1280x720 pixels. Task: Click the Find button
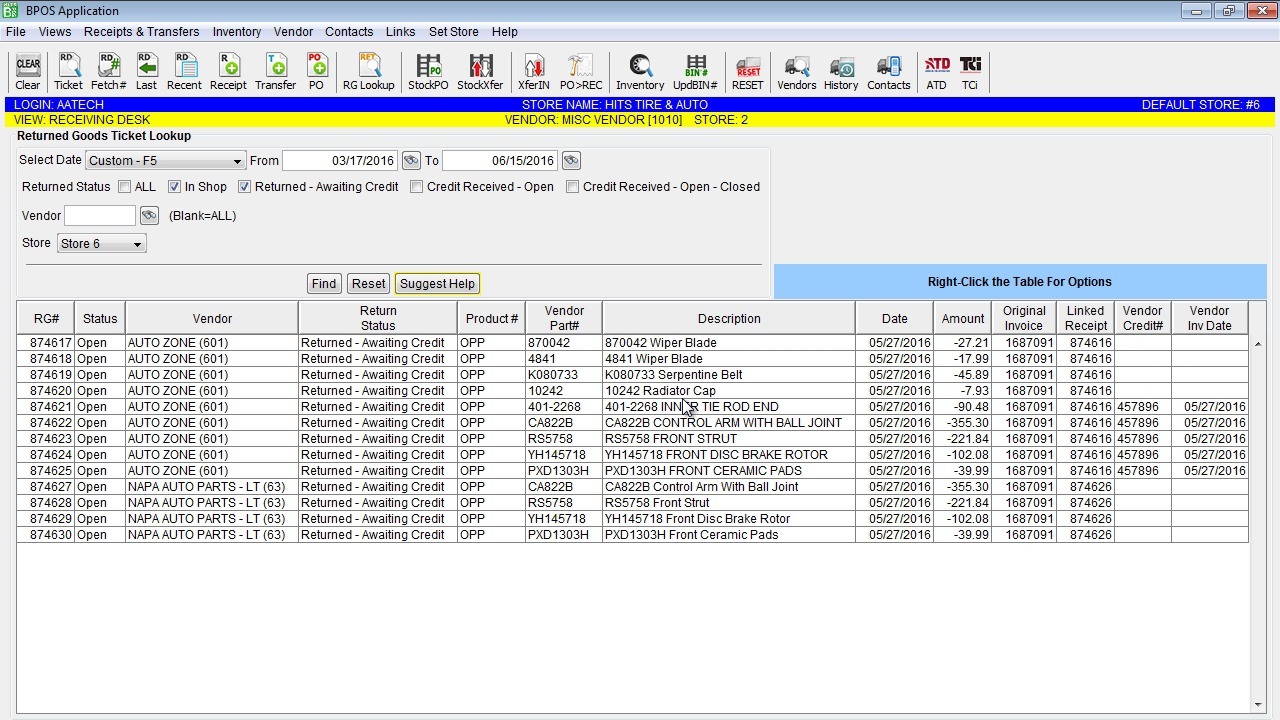pos(324,284)
